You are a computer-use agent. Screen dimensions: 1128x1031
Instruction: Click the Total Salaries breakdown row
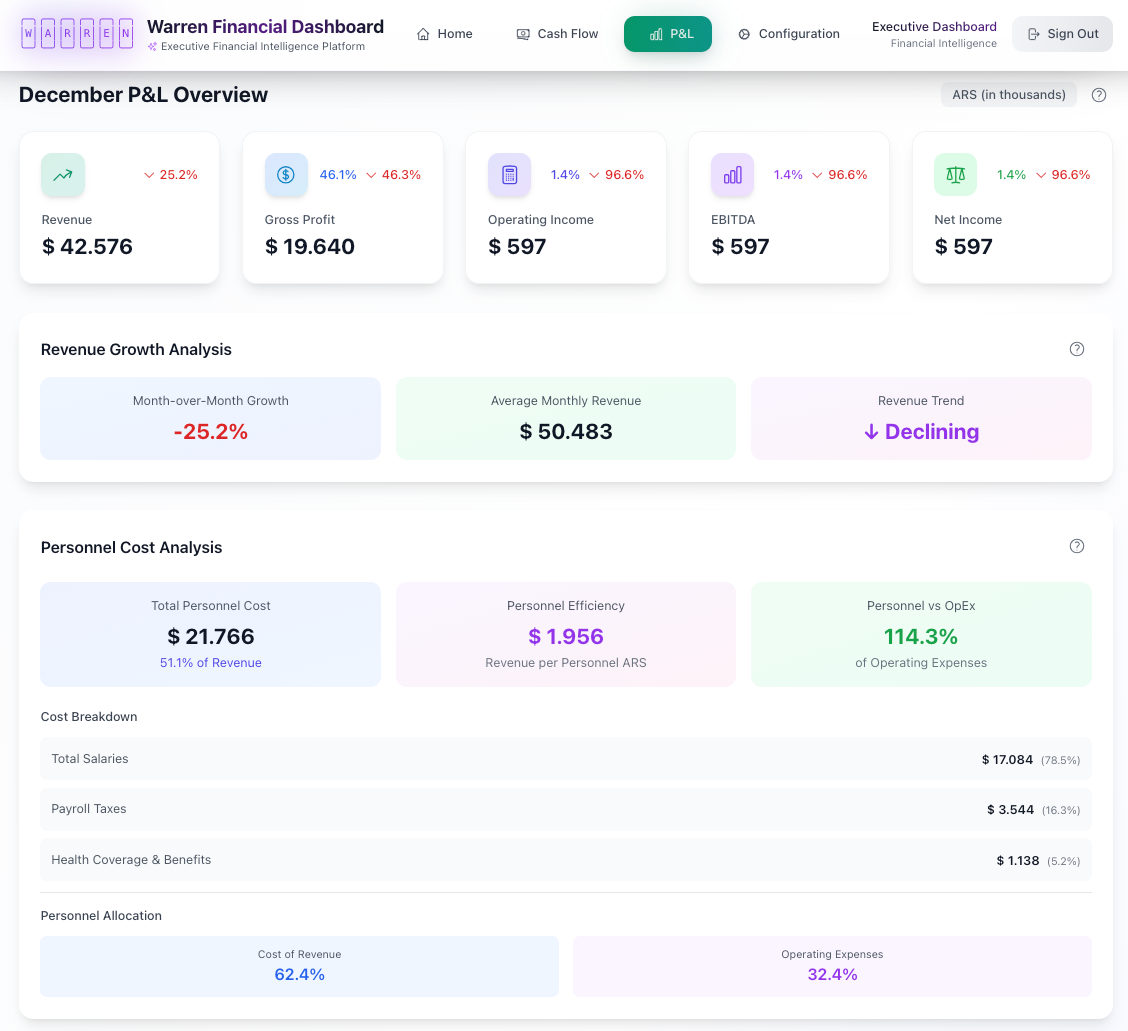coord(565,759)
